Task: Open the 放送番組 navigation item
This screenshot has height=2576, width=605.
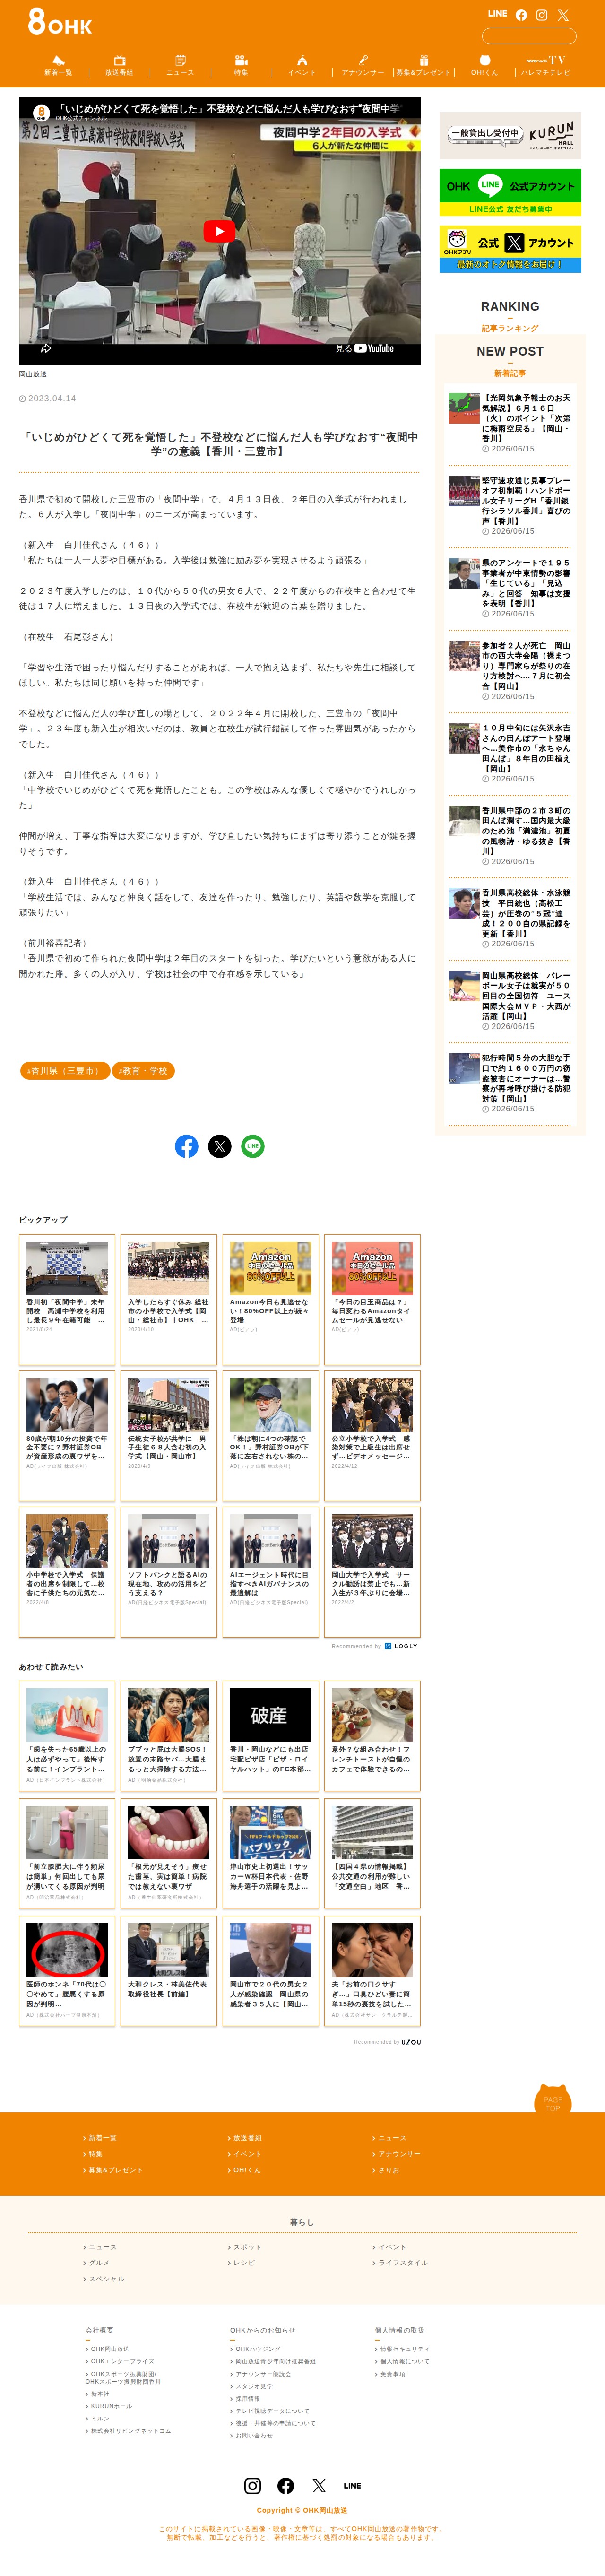Action: [x=119, y=66]
